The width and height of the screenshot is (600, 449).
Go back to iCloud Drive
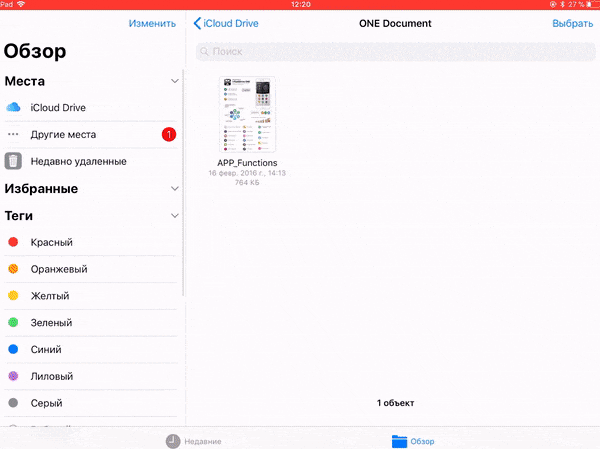click(226, 23)
